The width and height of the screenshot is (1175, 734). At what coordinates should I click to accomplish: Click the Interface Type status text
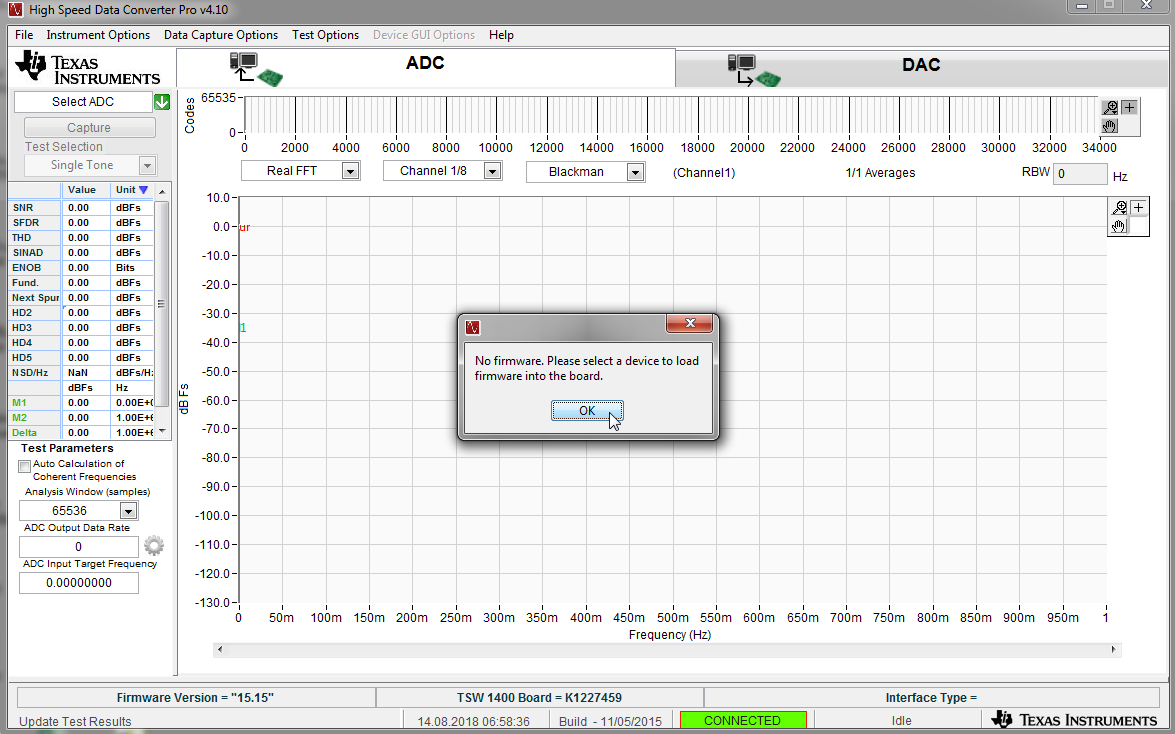(x=931, y=697)
